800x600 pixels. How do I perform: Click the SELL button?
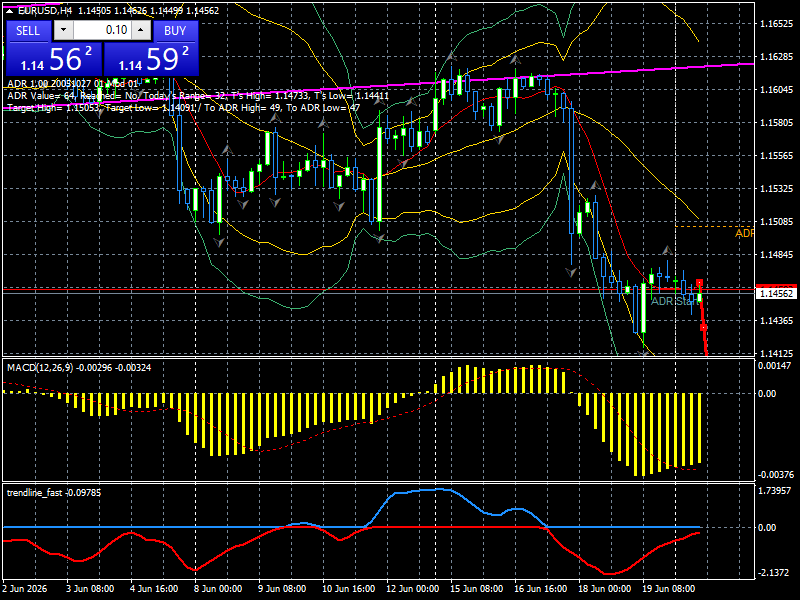click(28, 31)
